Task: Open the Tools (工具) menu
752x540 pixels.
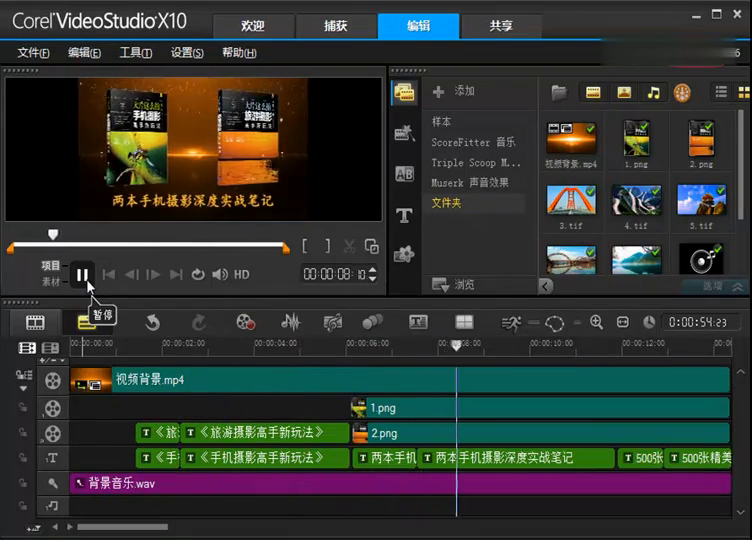Action: point(136,53)
